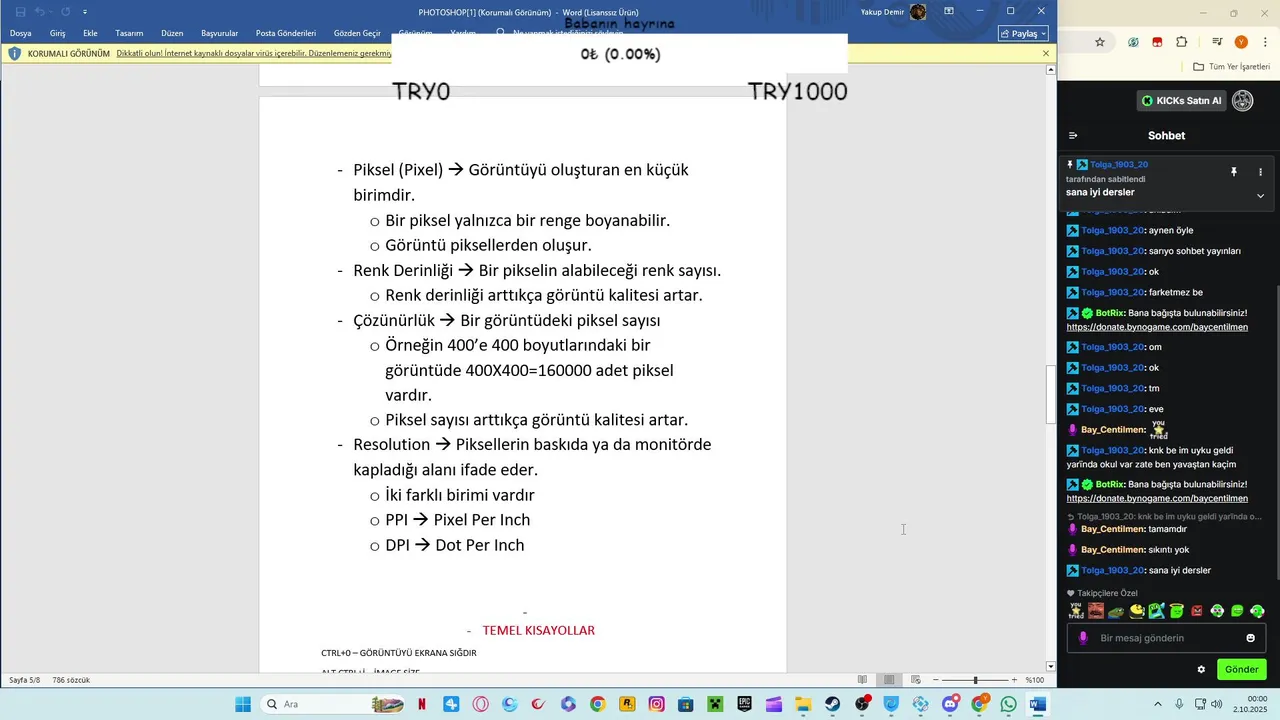
Task: Click username Bay_Centilmen before 'sıkıntı yok'
Action: coord(1113,550)
